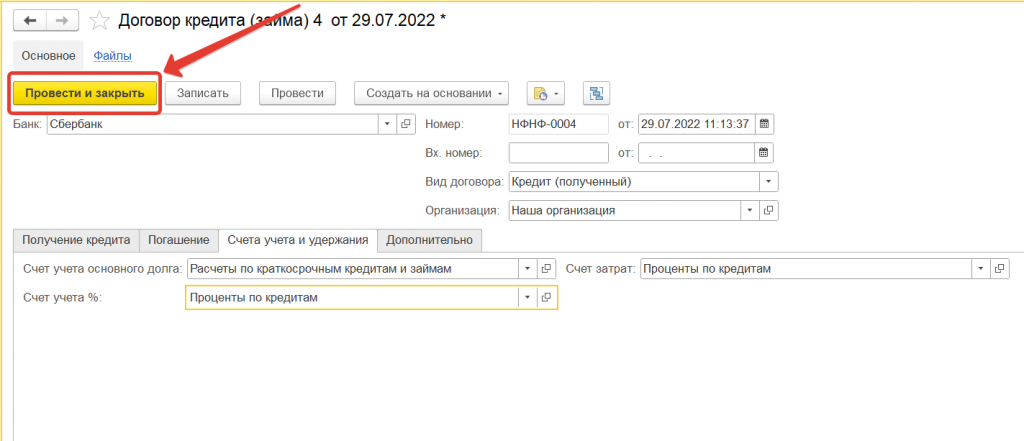Expand the Счет учета % dropdown
The height and width of the screenshot is (441, 1024).
click(527, 297)
